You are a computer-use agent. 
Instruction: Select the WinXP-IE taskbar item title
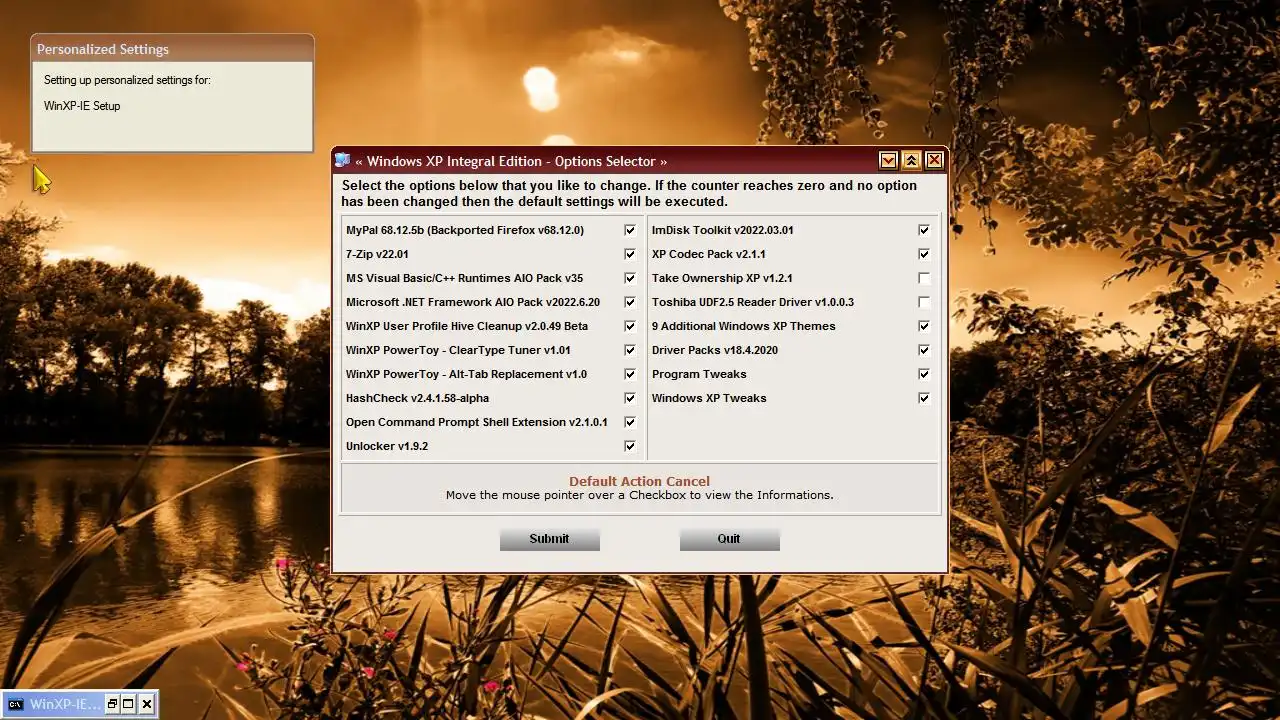pyautogui.click(x=64, y=704)
